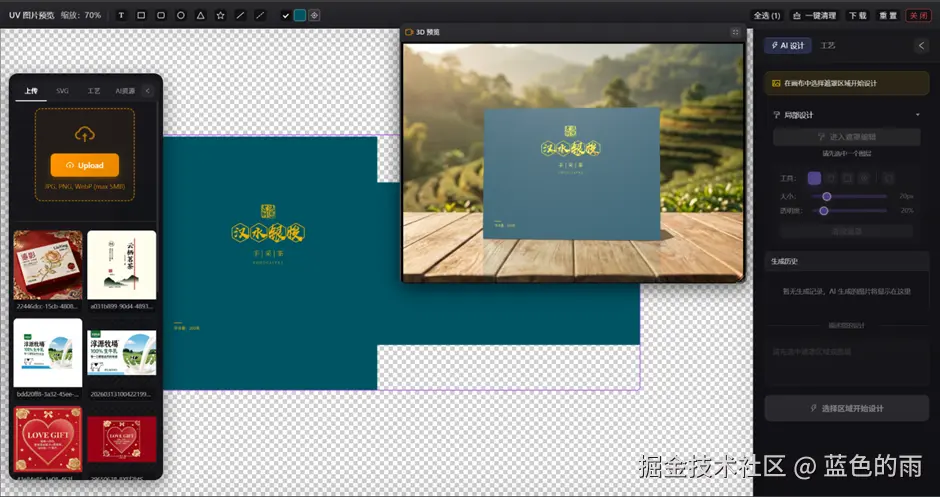Select the Text (T) tool

pos(121,16)
